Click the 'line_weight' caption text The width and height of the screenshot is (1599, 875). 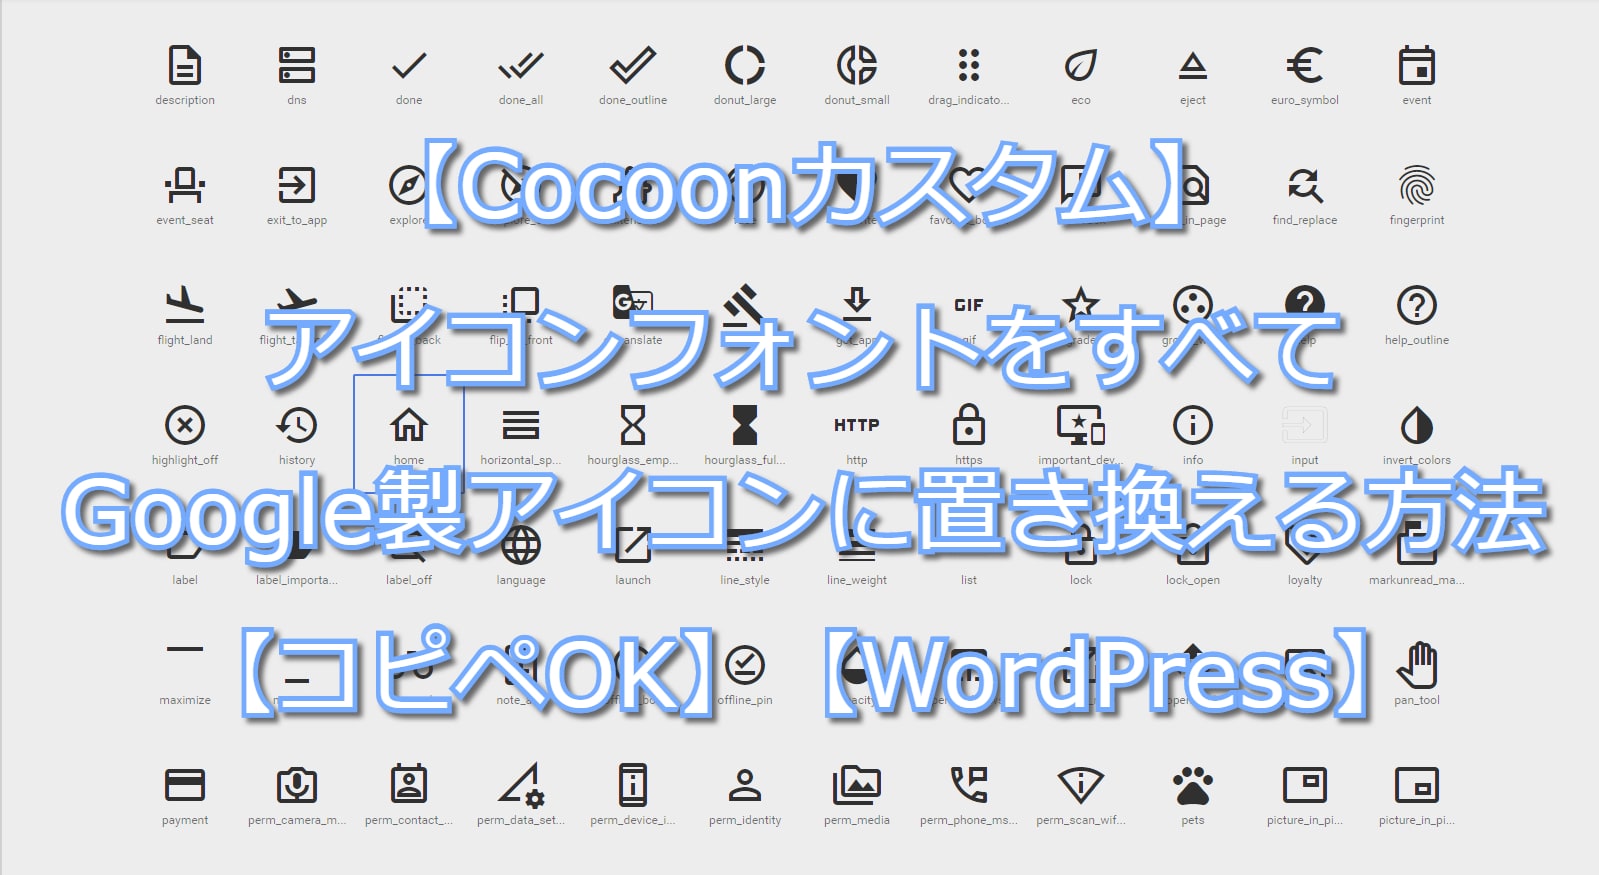857,580
